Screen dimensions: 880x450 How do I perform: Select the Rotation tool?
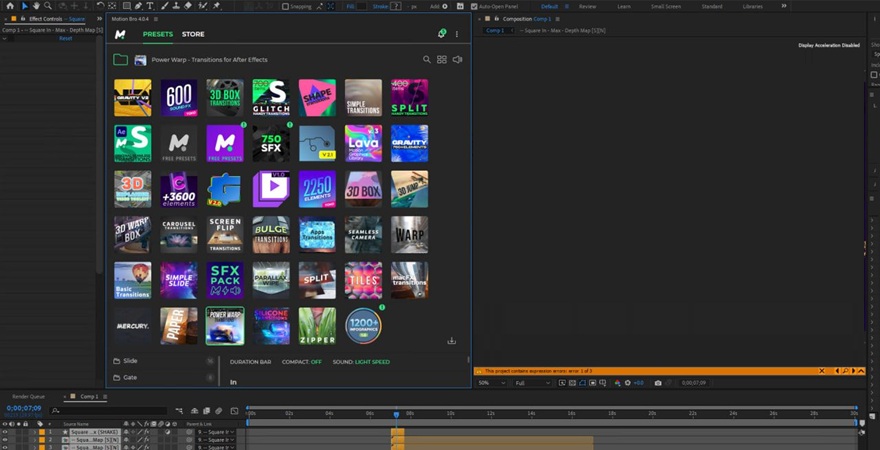pyautogui.click(x=100, y=6)
